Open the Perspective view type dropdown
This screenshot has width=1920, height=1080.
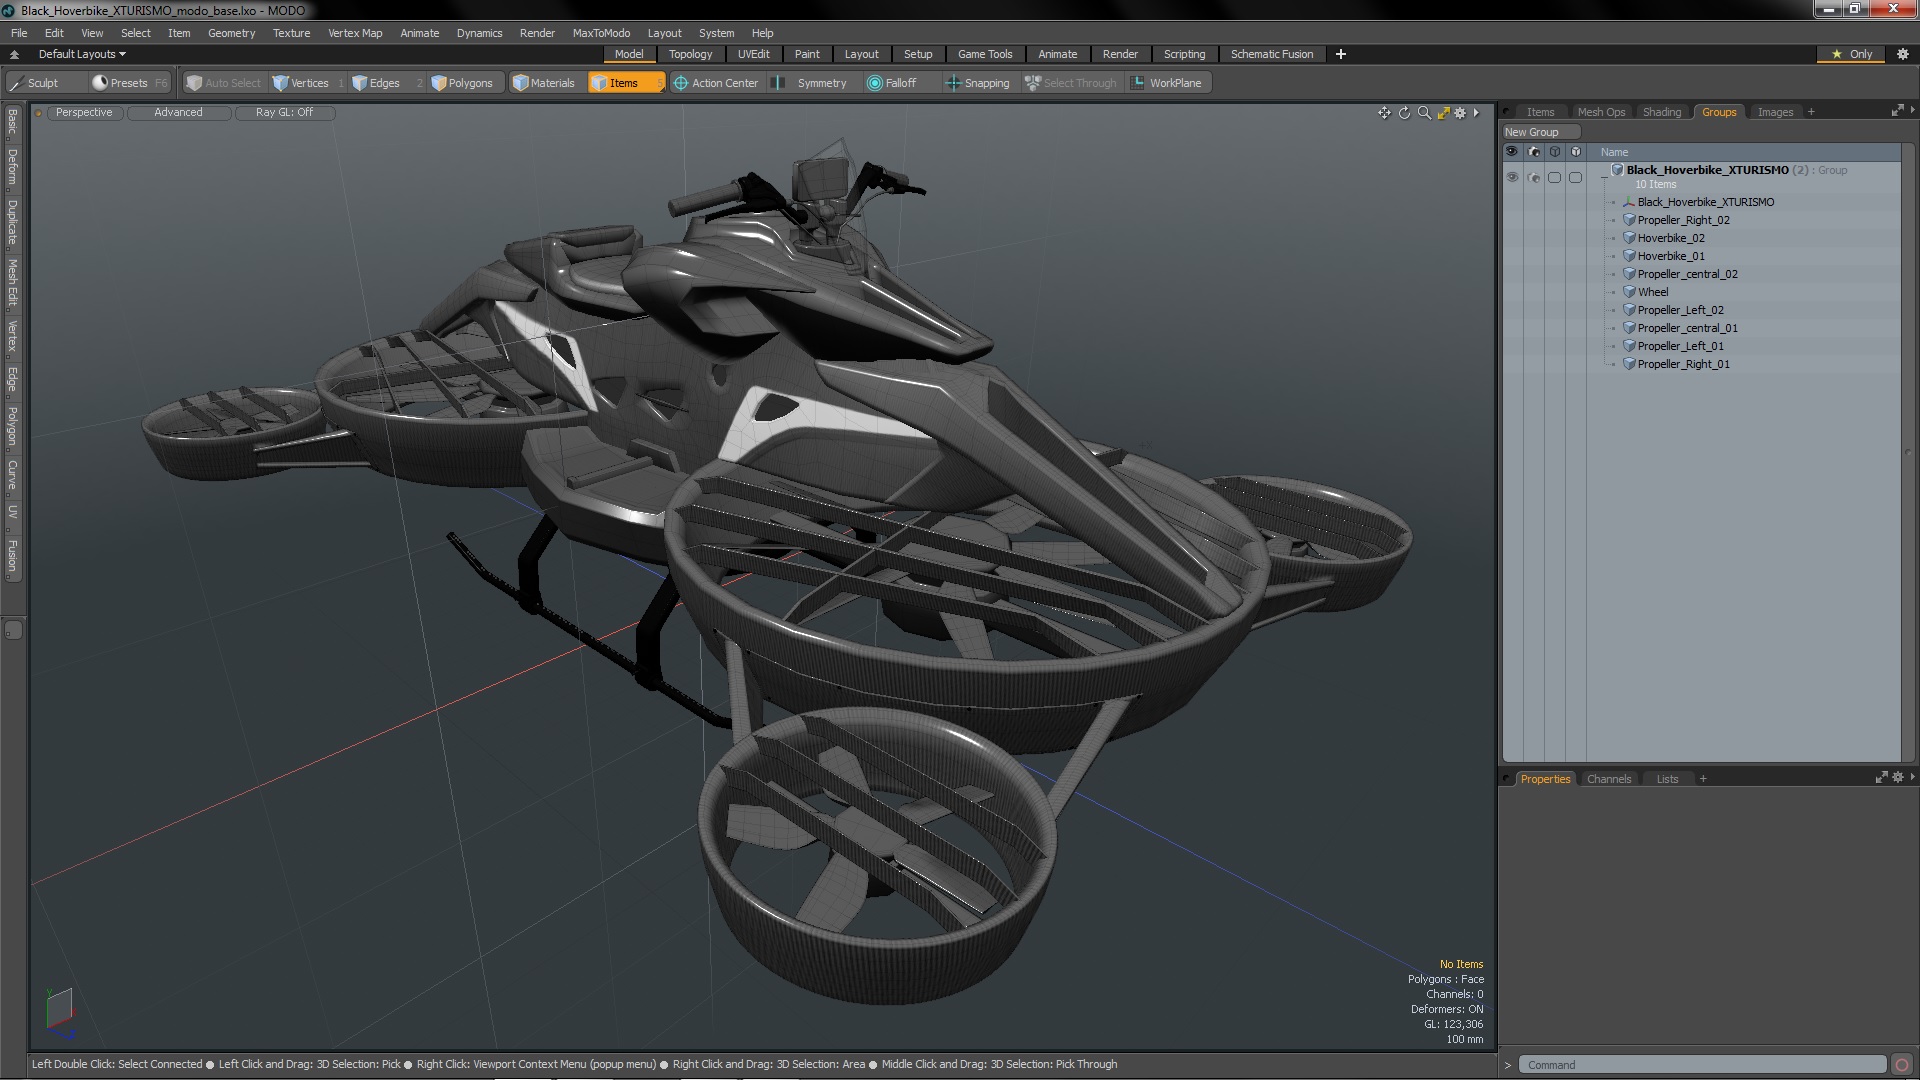click(84, 112)
